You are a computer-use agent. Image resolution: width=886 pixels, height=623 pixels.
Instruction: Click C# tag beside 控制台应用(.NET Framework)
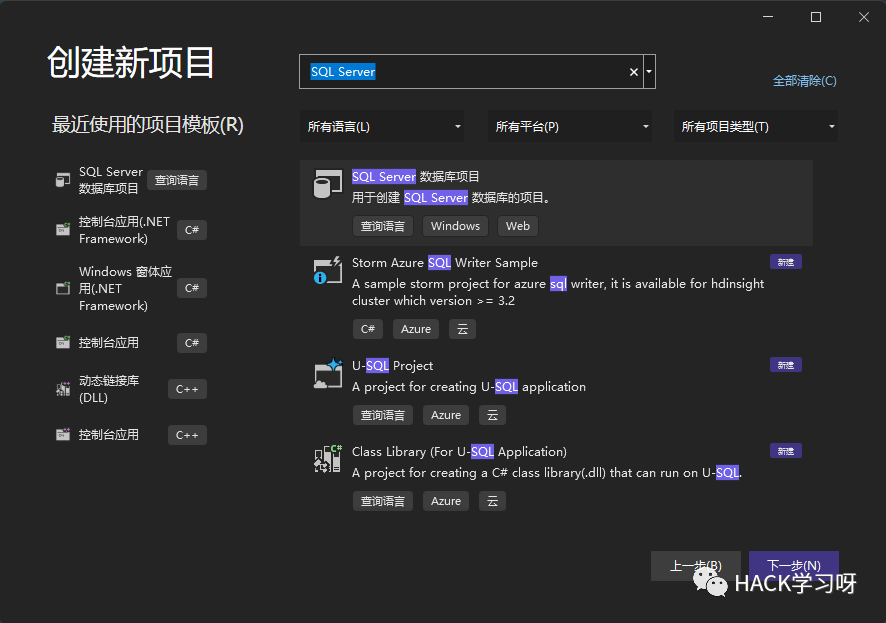pos(192,230)
